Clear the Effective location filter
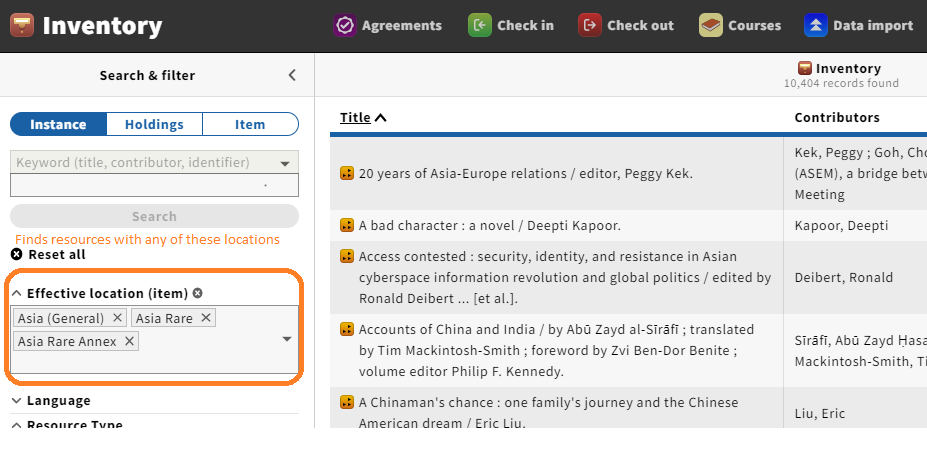The height and width of the screenshot is (460, 927). click(197, 293)
